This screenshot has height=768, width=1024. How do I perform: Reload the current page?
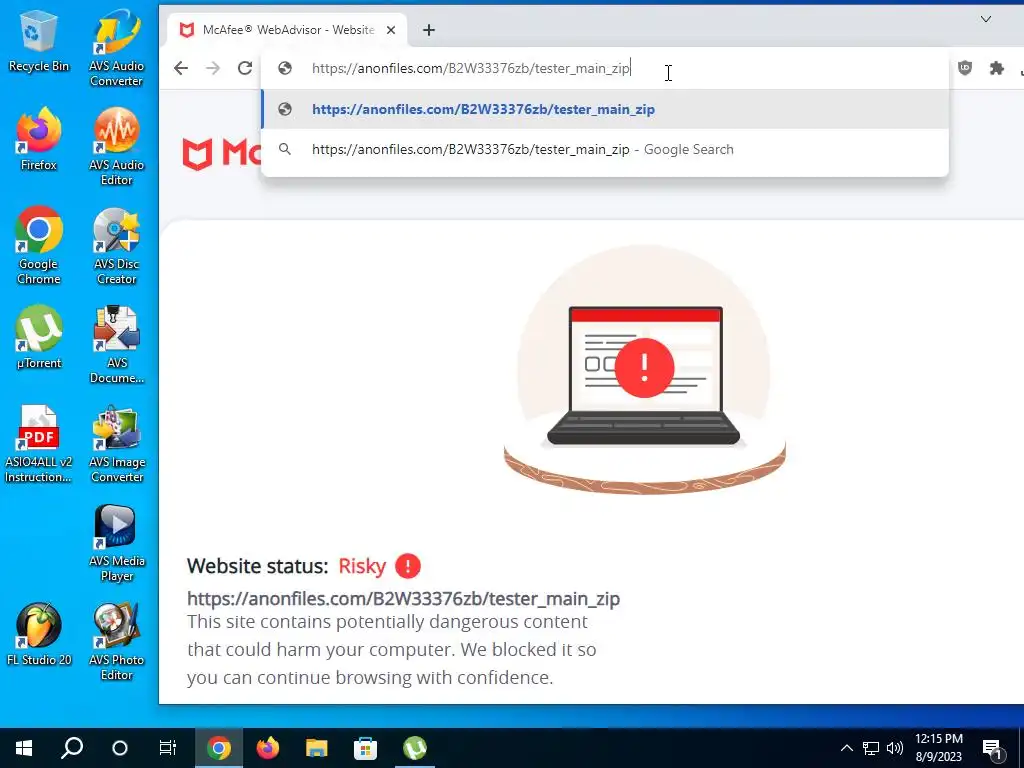[x=245, y=68]
